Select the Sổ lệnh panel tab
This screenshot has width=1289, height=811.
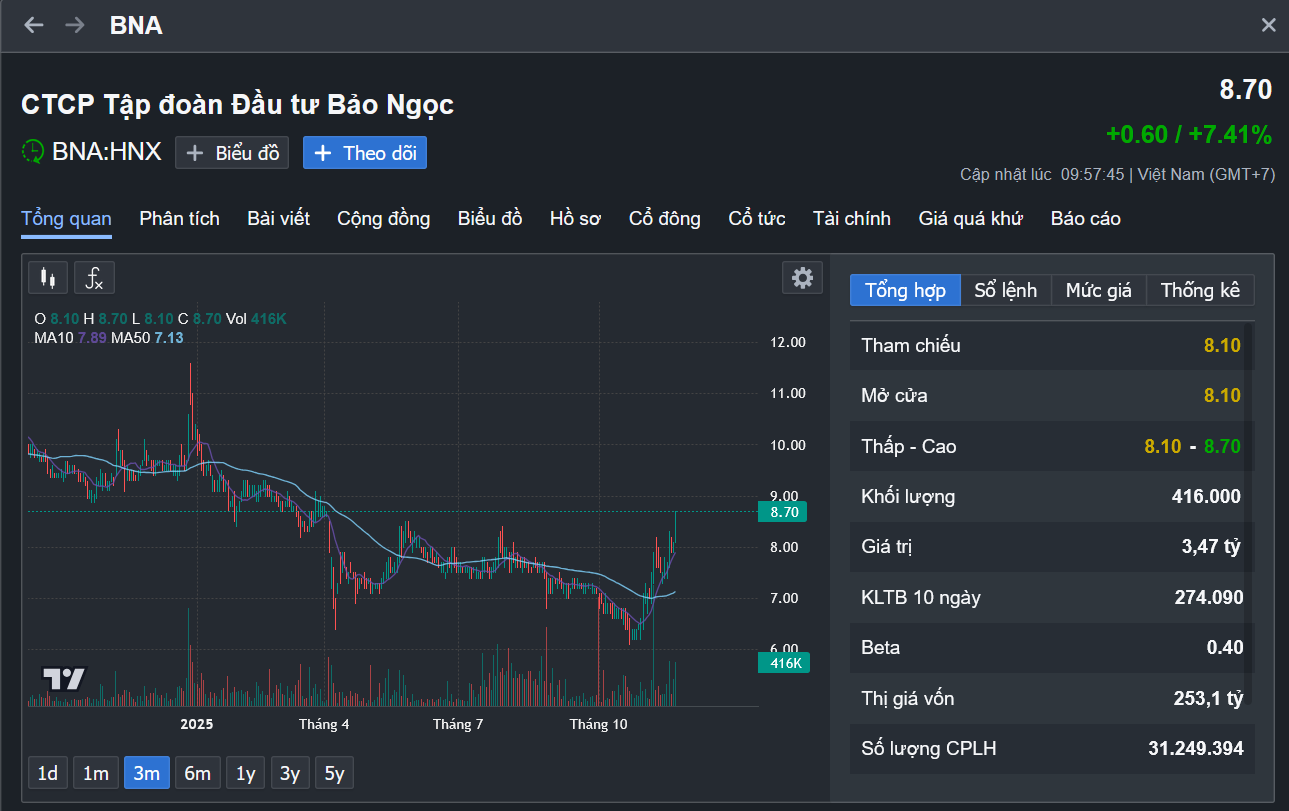click(x=1006, y=290)
